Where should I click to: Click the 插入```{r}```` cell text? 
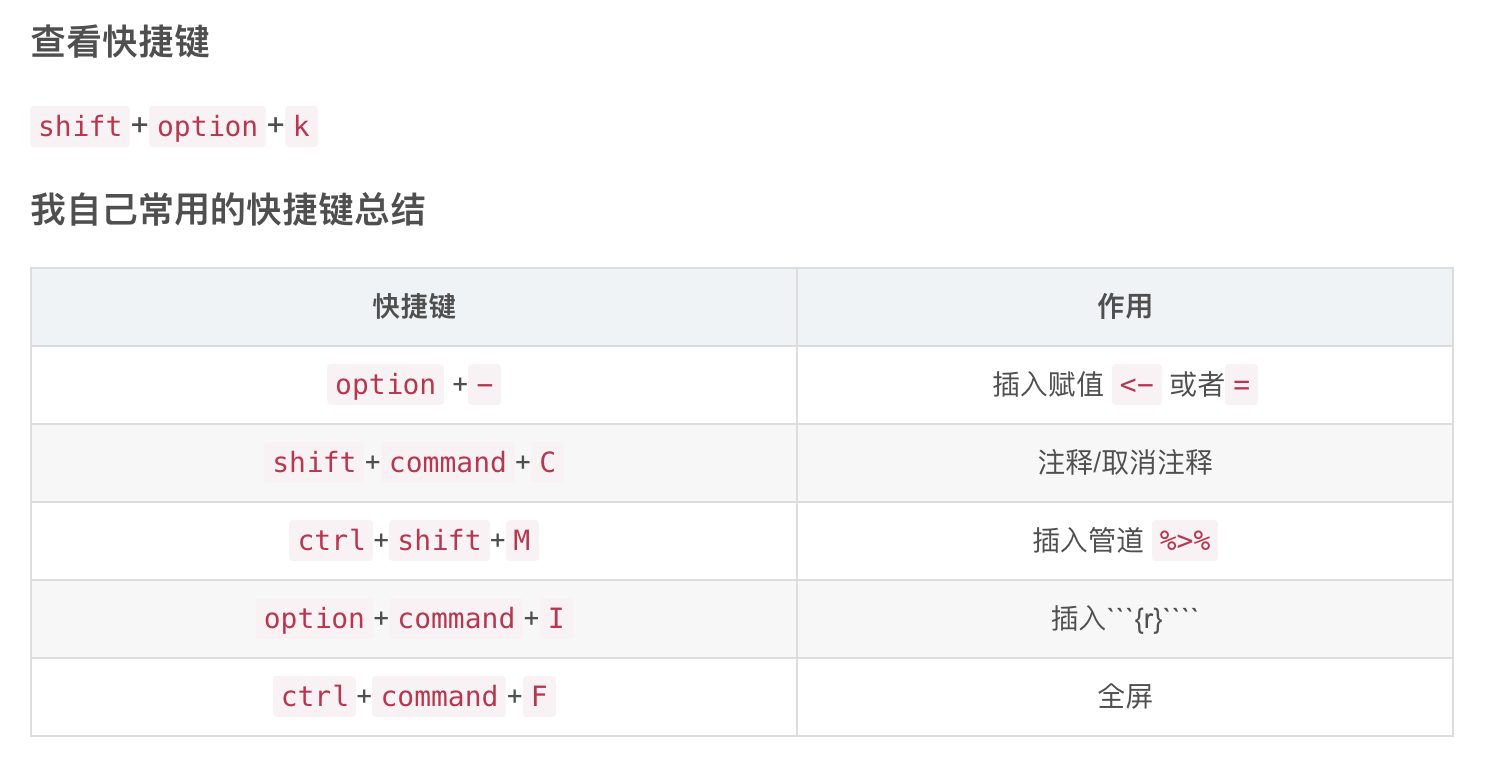1124,619
